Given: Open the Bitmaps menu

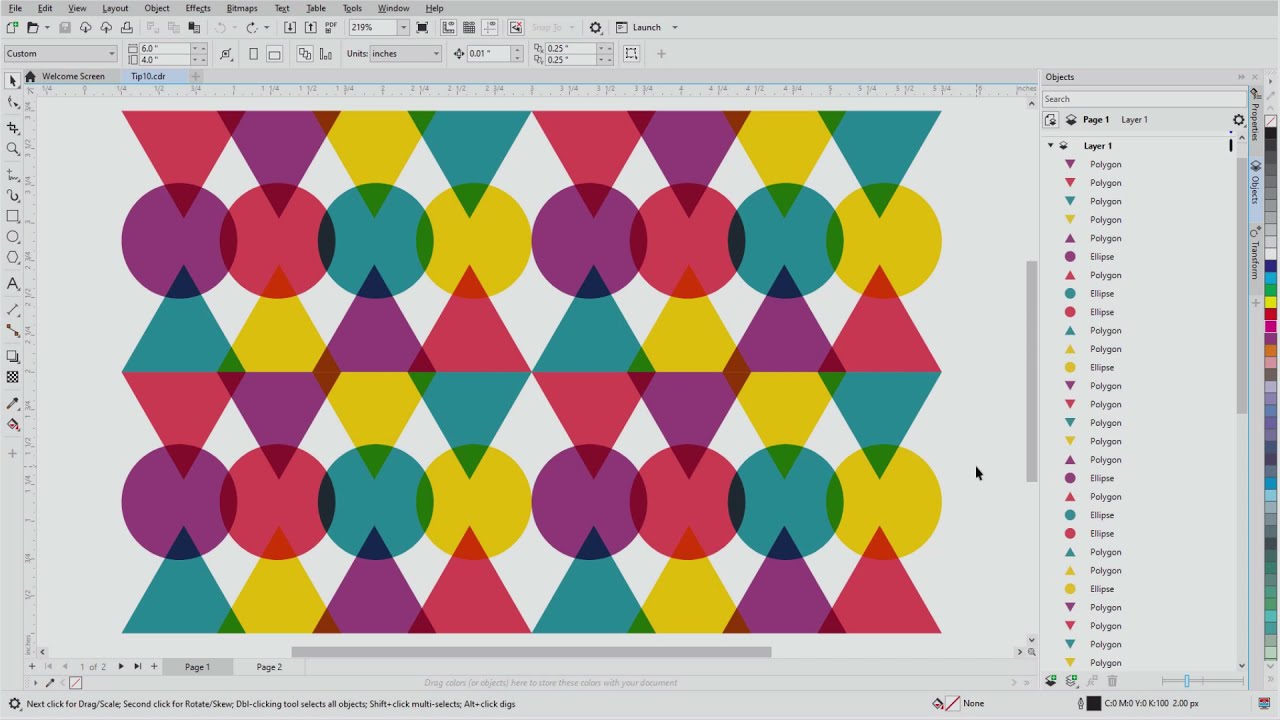Looking at the screenshot, I should point(242,8).
